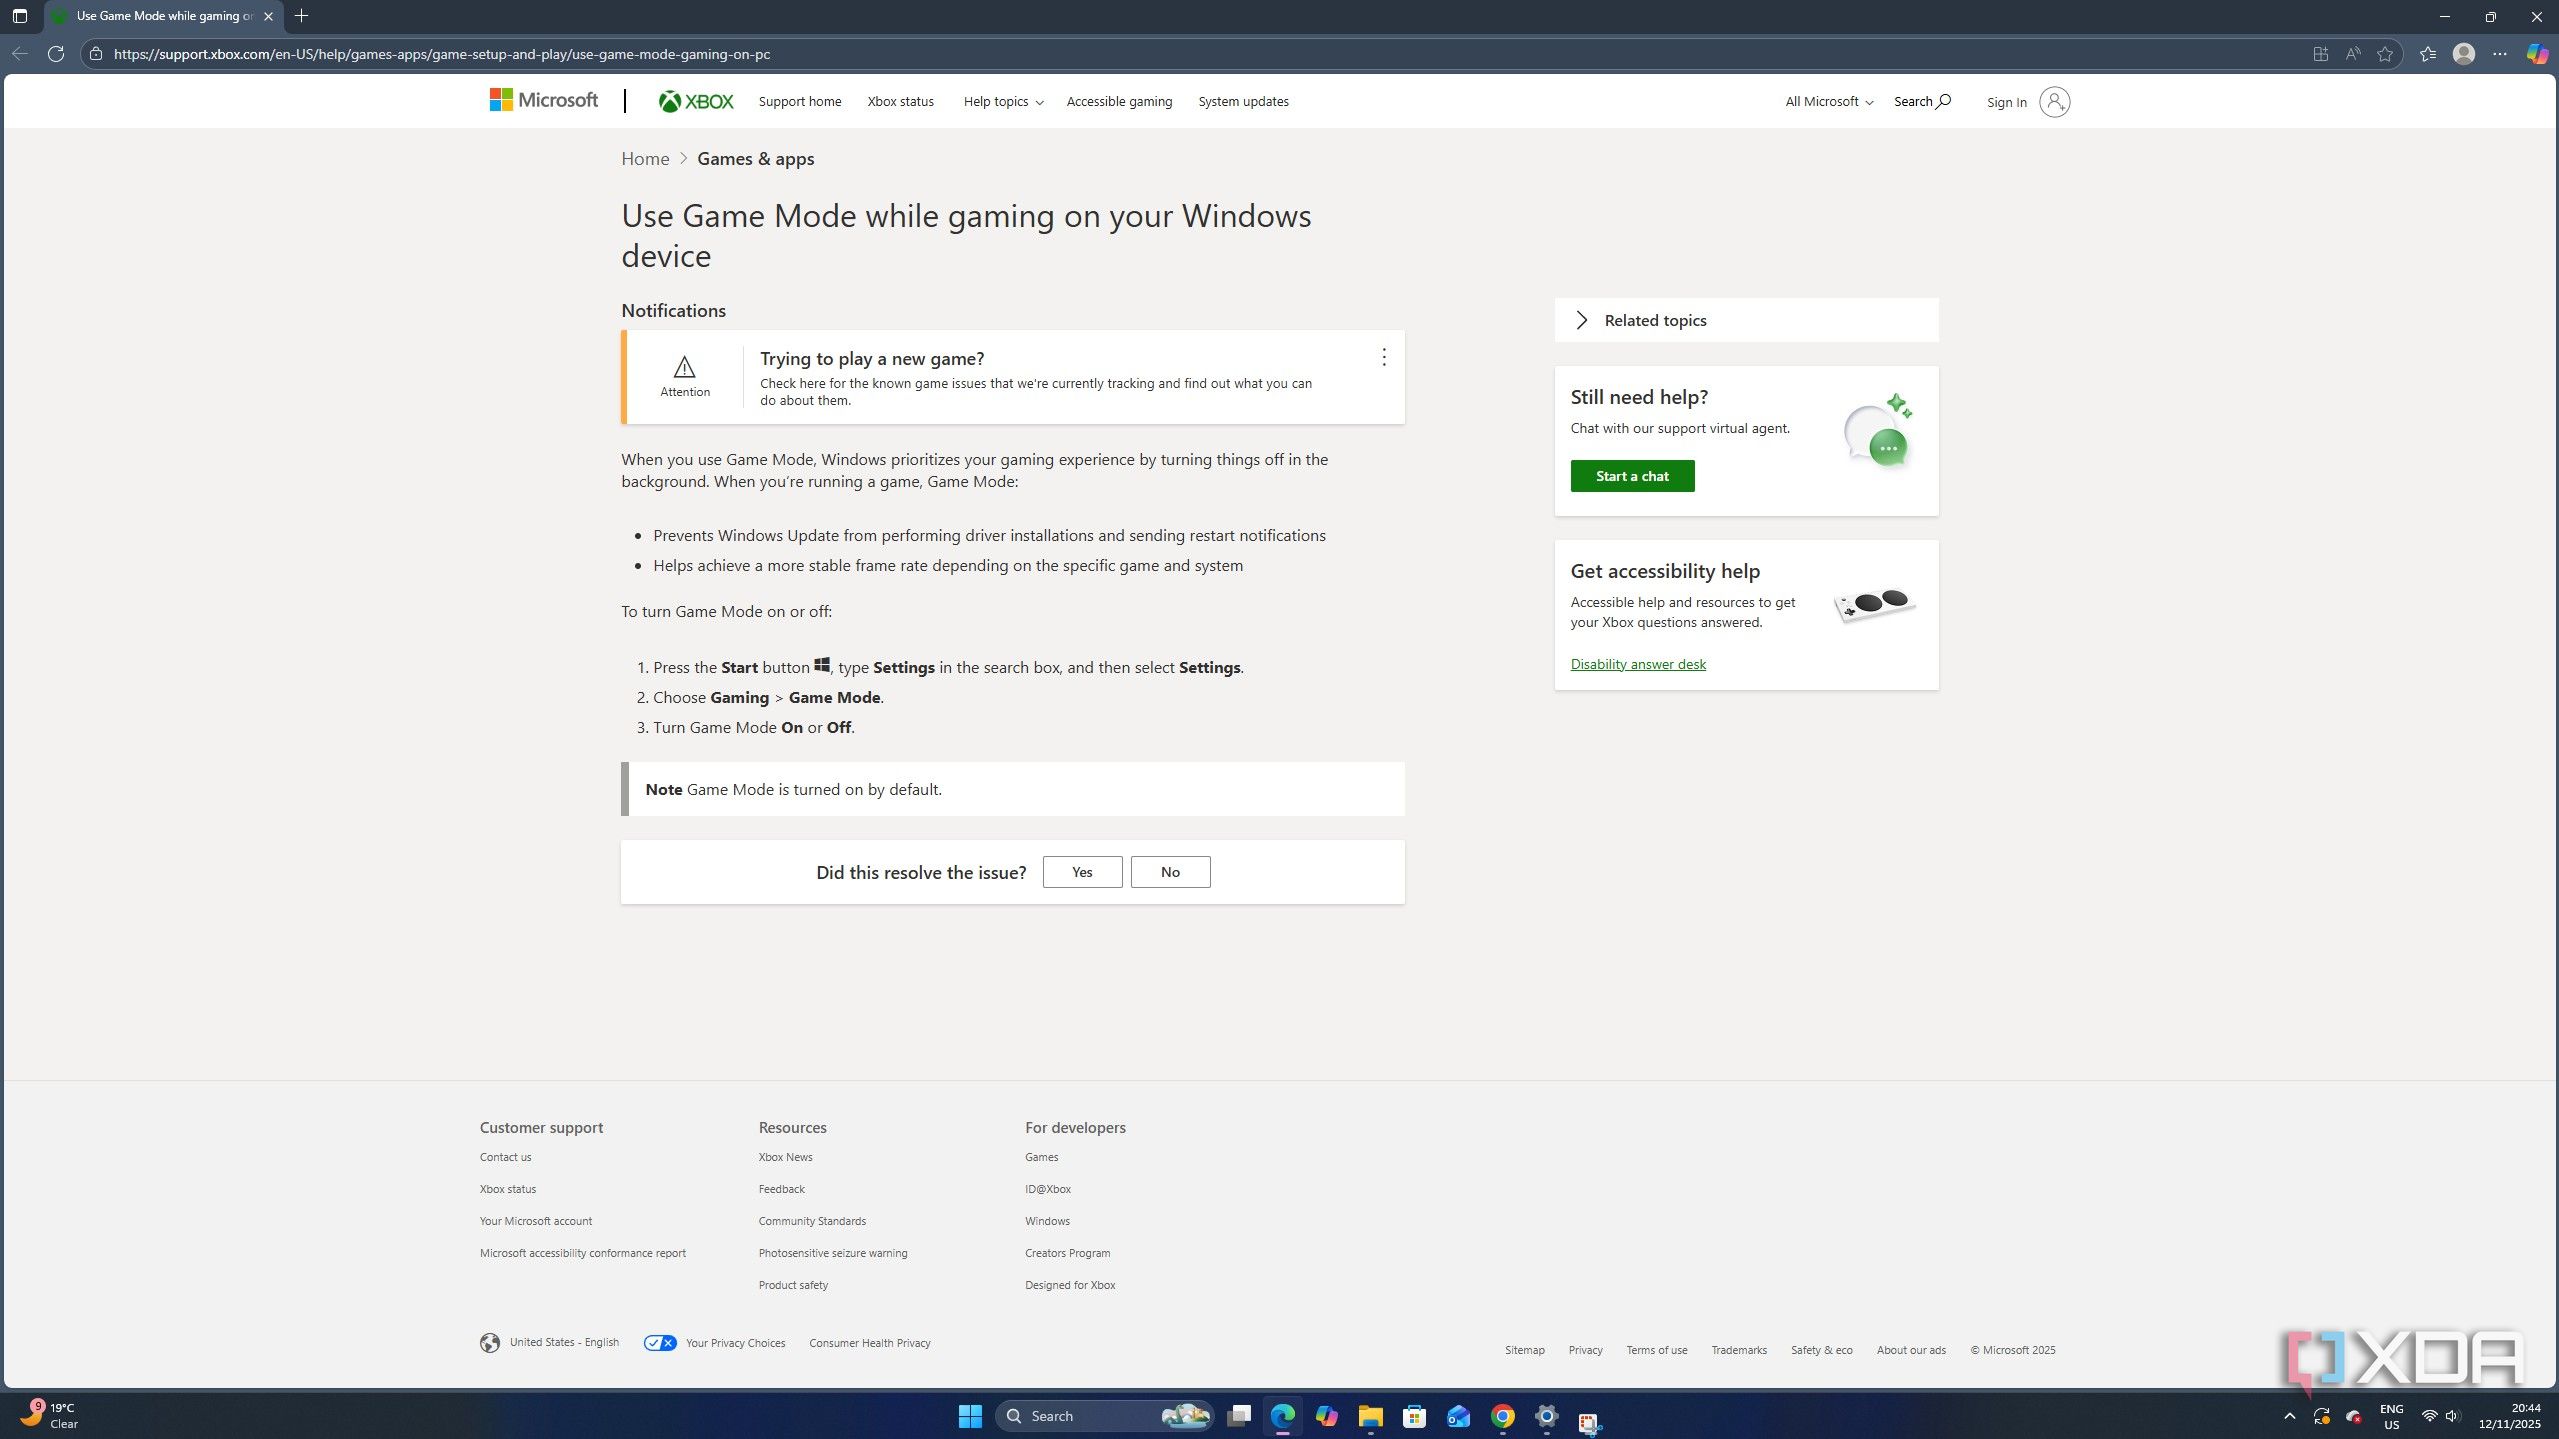Answer No to resolve question
The height and width of the screenshot is (1439, 2559).
1170,872
